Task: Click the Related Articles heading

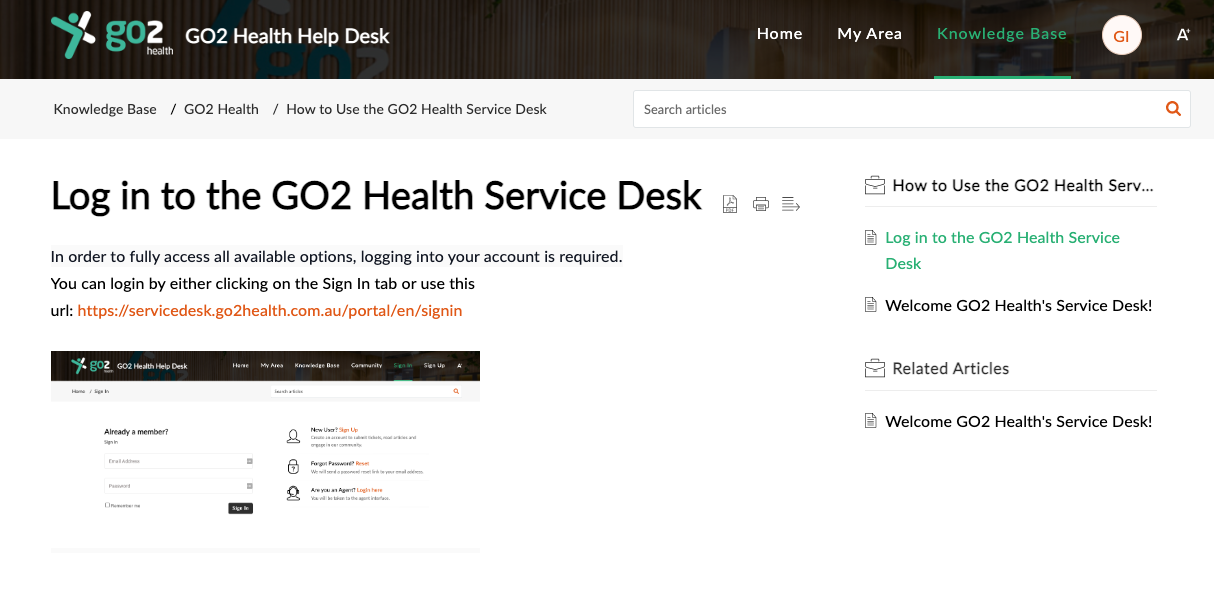Action: 951,368
